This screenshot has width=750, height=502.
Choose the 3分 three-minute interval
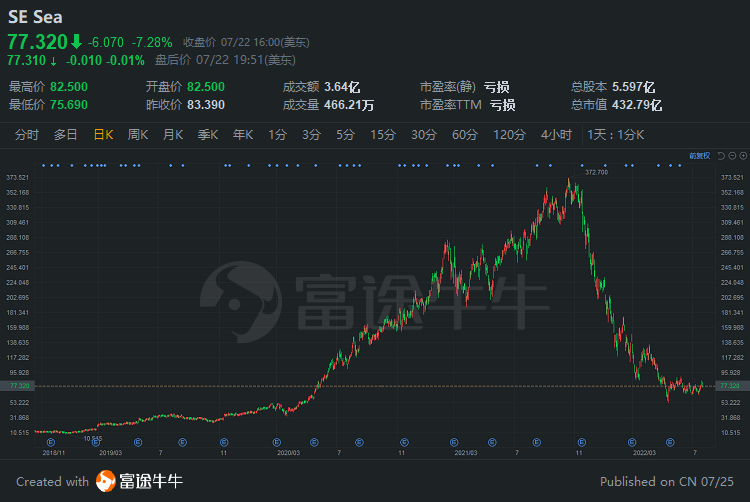311,135
